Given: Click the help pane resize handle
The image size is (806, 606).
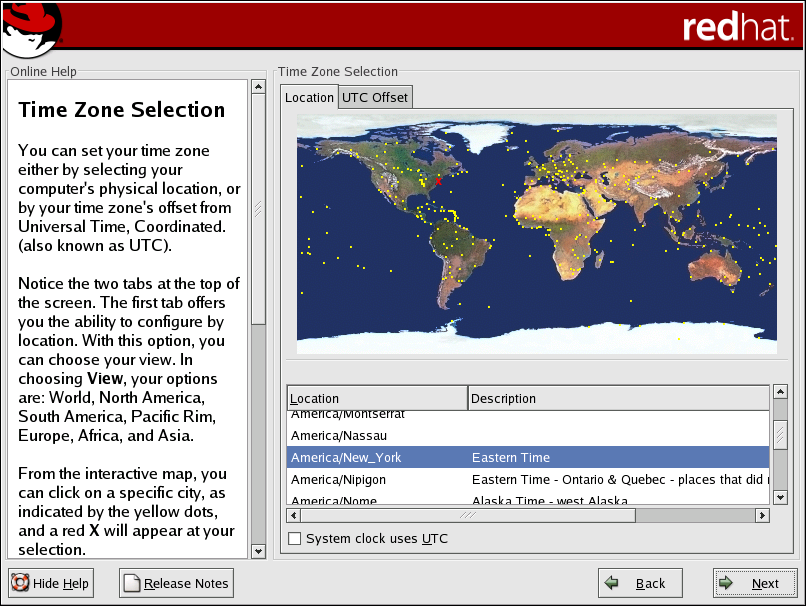Looking at the screenshot, I should click(x=258, y=209).
